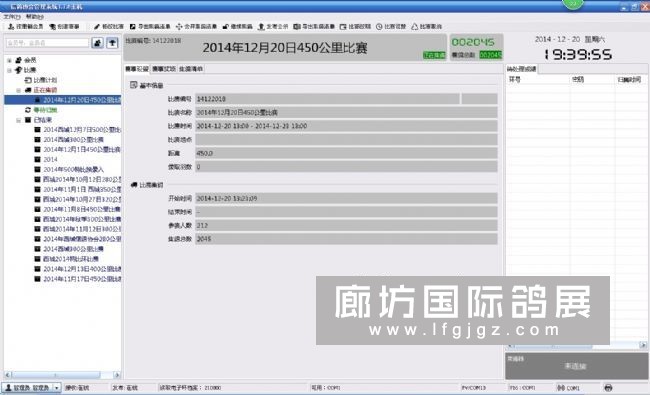Switch to the third tab 集鸽清单
650x395 pixels.
click(191, 69)
